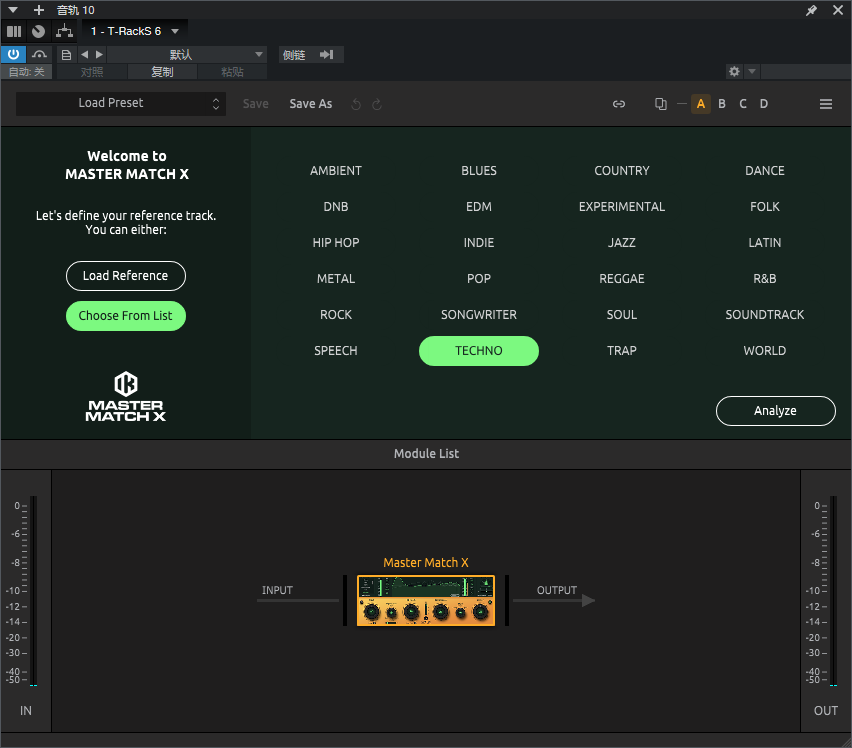
Task: Select the AMBIENT genre
Action: [336, 171]
